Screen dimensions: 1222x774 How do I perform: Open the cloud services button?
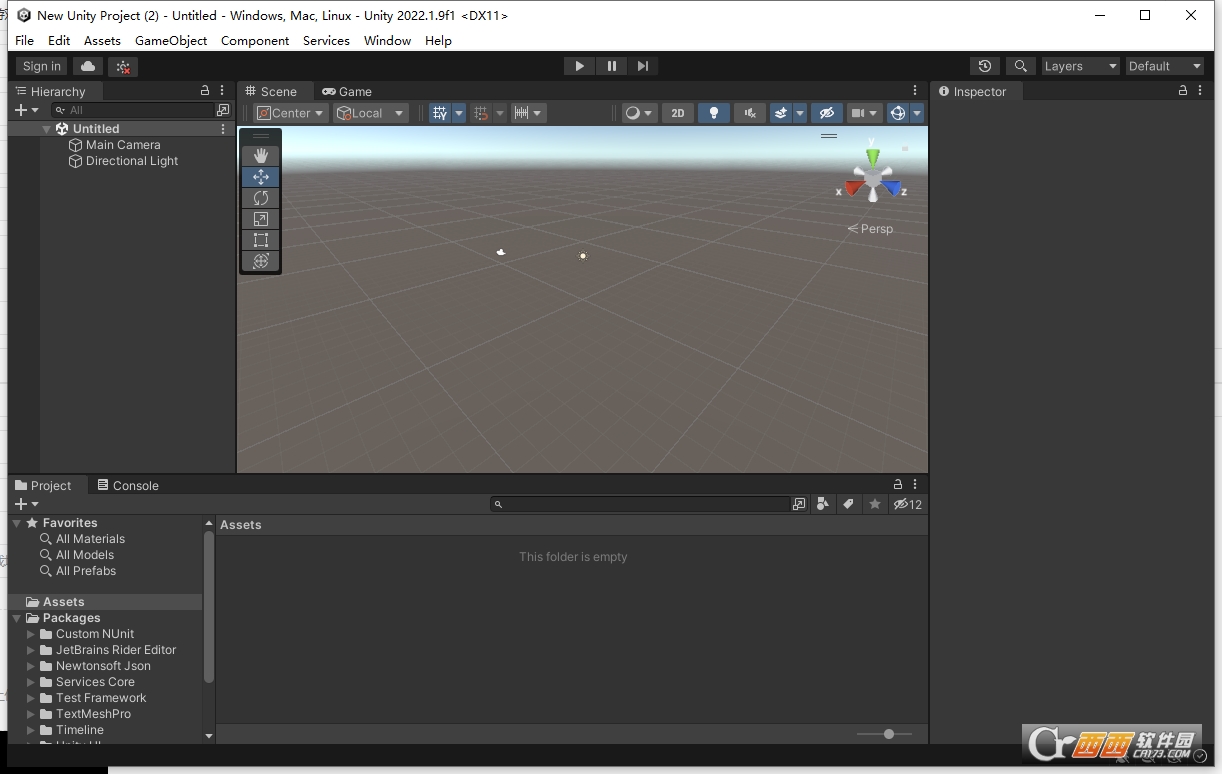tap(88, 66)
